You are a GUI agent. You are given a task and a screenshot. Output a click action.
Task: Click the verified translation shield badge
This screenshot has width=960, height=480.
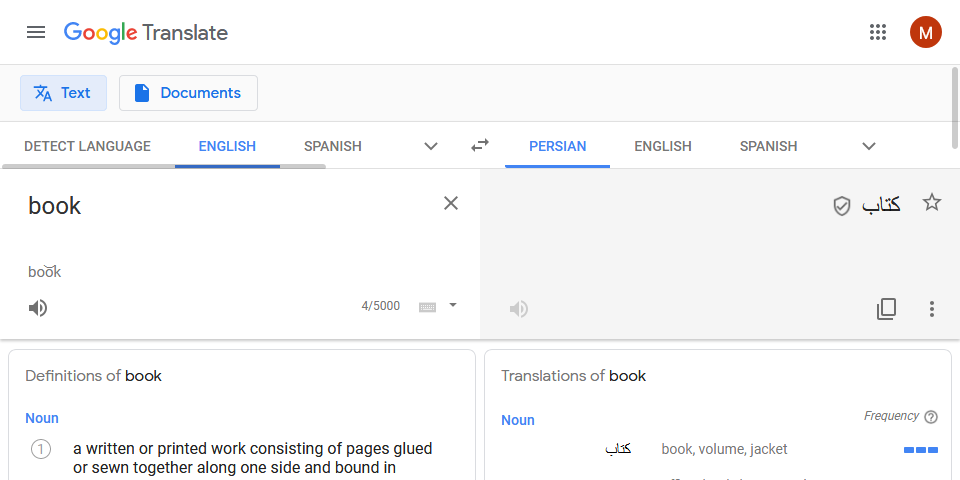842,206
